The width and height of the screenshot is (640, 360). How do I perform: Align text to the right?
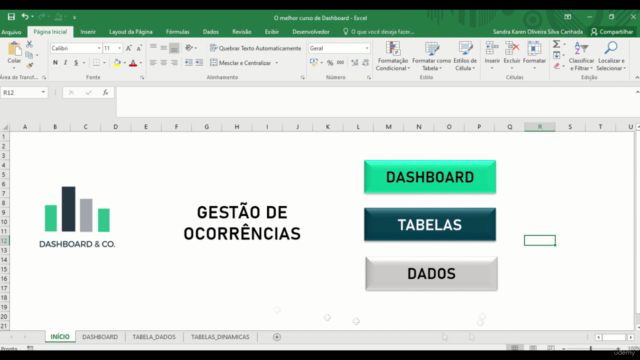tap(174, 63)
